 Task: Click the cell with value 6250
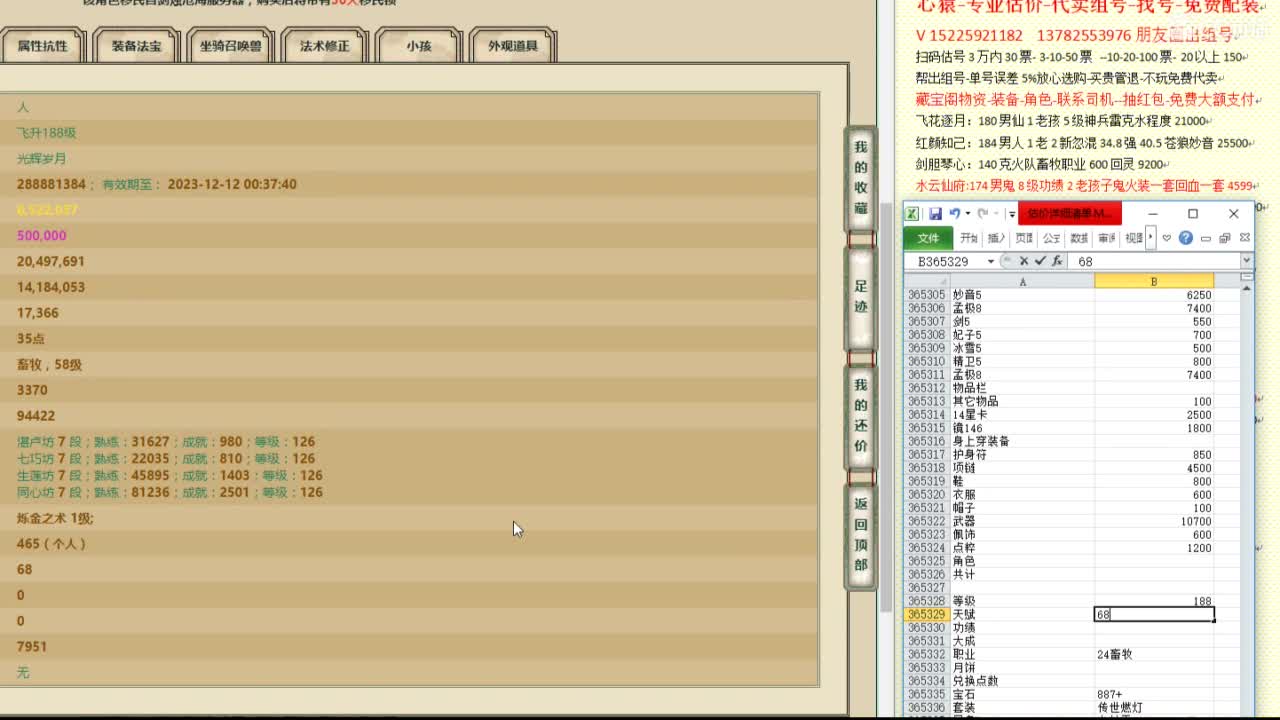[1154, 295]
